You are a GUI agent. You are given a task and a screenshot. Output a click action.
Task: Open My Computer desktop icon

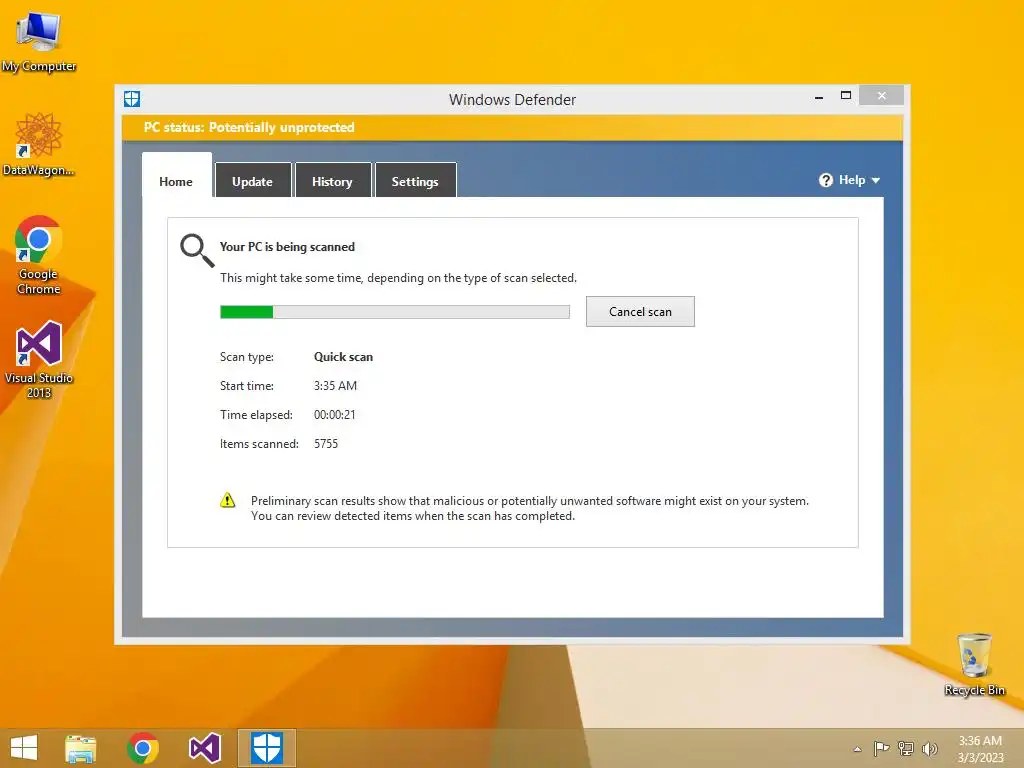pos(39,41)
